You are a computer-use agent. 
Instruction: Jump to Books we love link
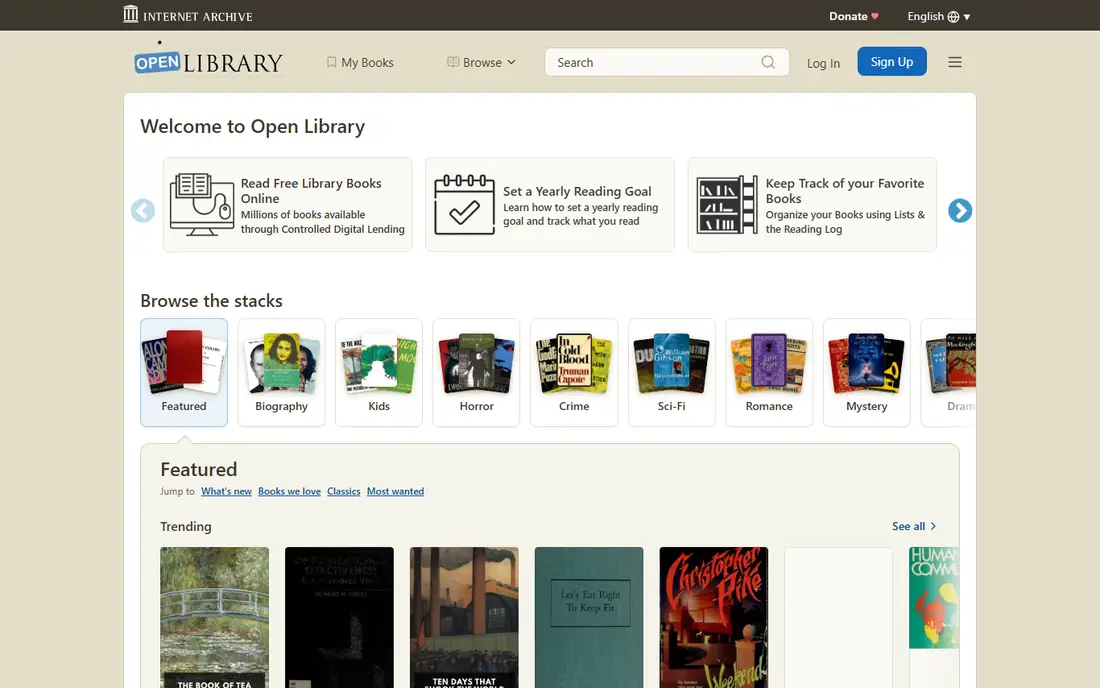[x=289, y=492]
